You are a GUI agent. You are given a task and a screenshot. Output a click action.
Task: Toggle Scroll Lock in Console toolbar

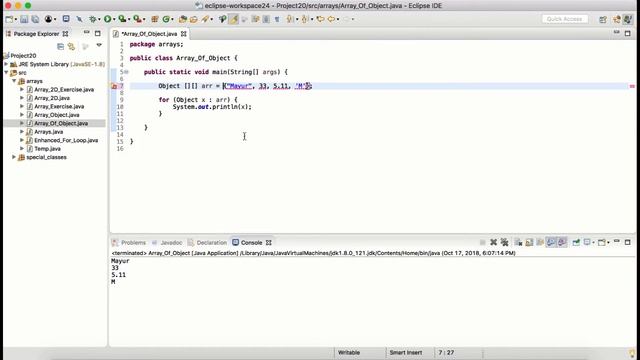(x=529, y=242)
